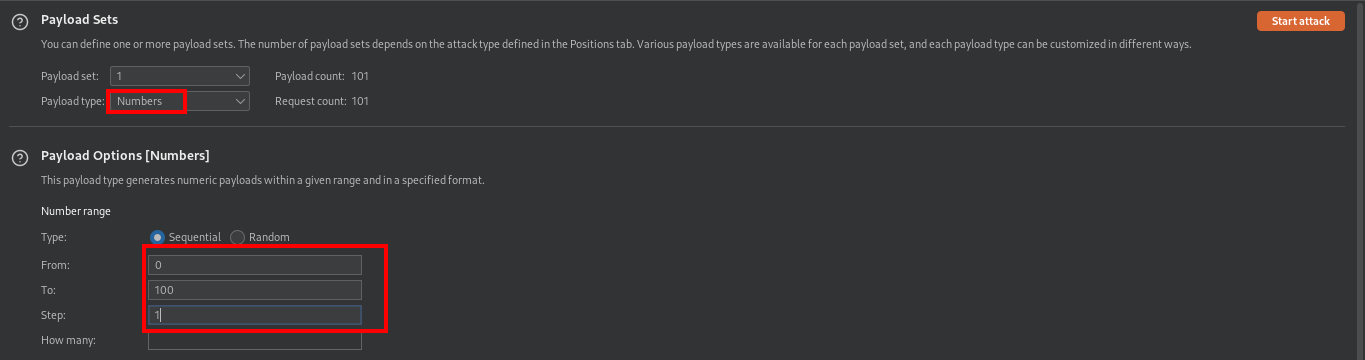Click the 'Payload set:' label

[69, 76]
